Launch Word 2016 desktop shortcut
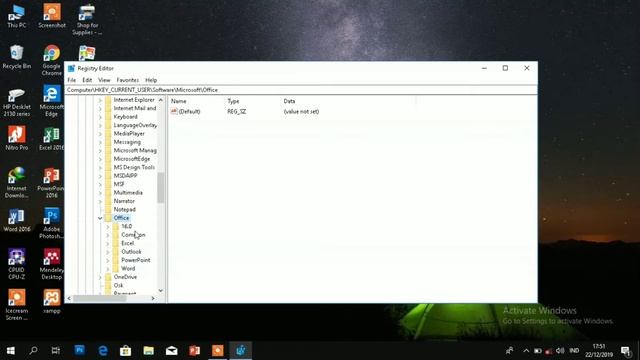Viewport: 640px width, 360px height. tap(16, 220)
